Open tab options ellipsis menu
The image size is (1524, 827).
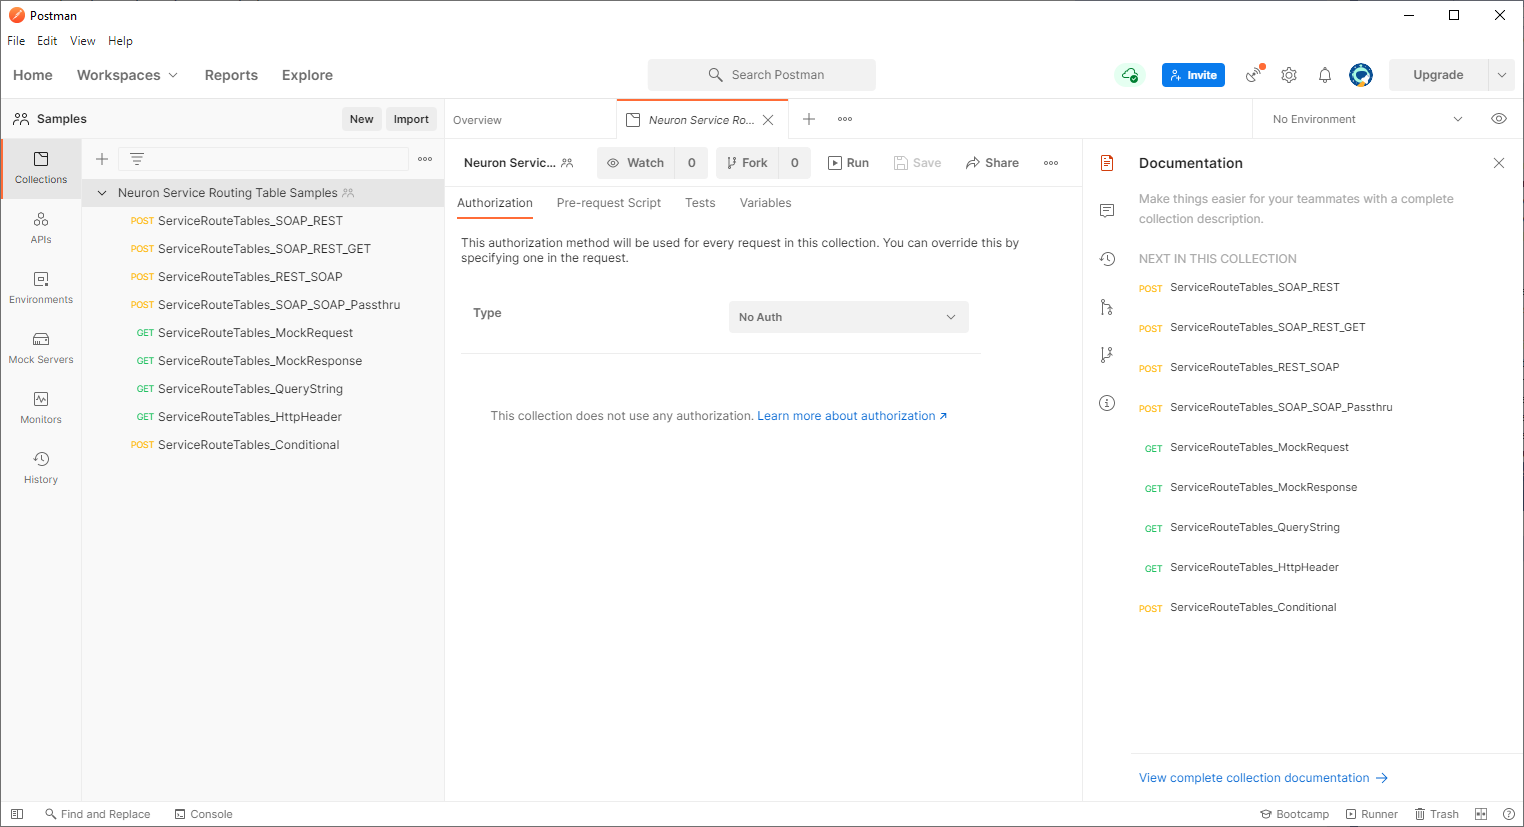coord(845,119)
